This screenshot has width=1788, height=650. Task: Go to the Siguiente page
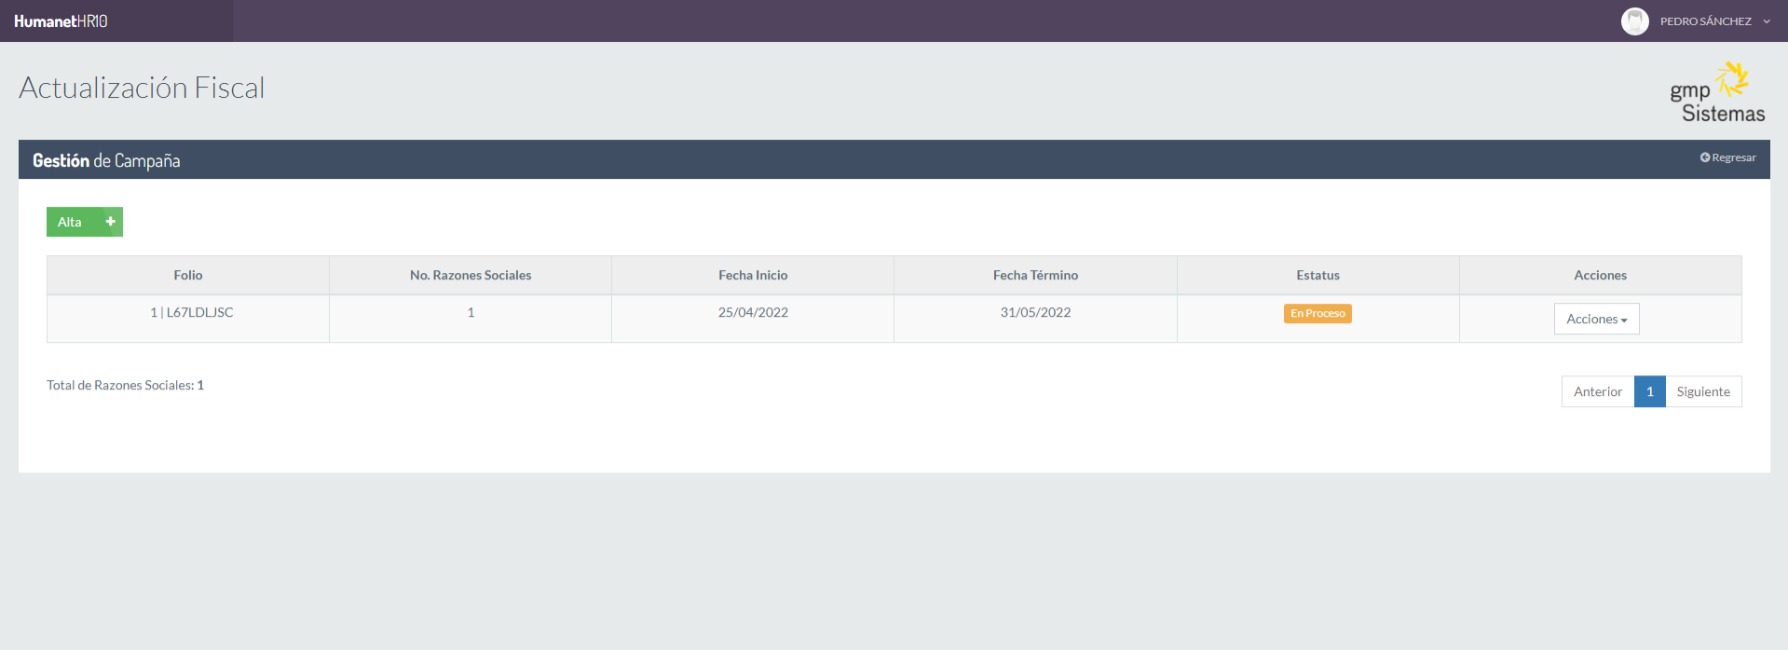1702,392
